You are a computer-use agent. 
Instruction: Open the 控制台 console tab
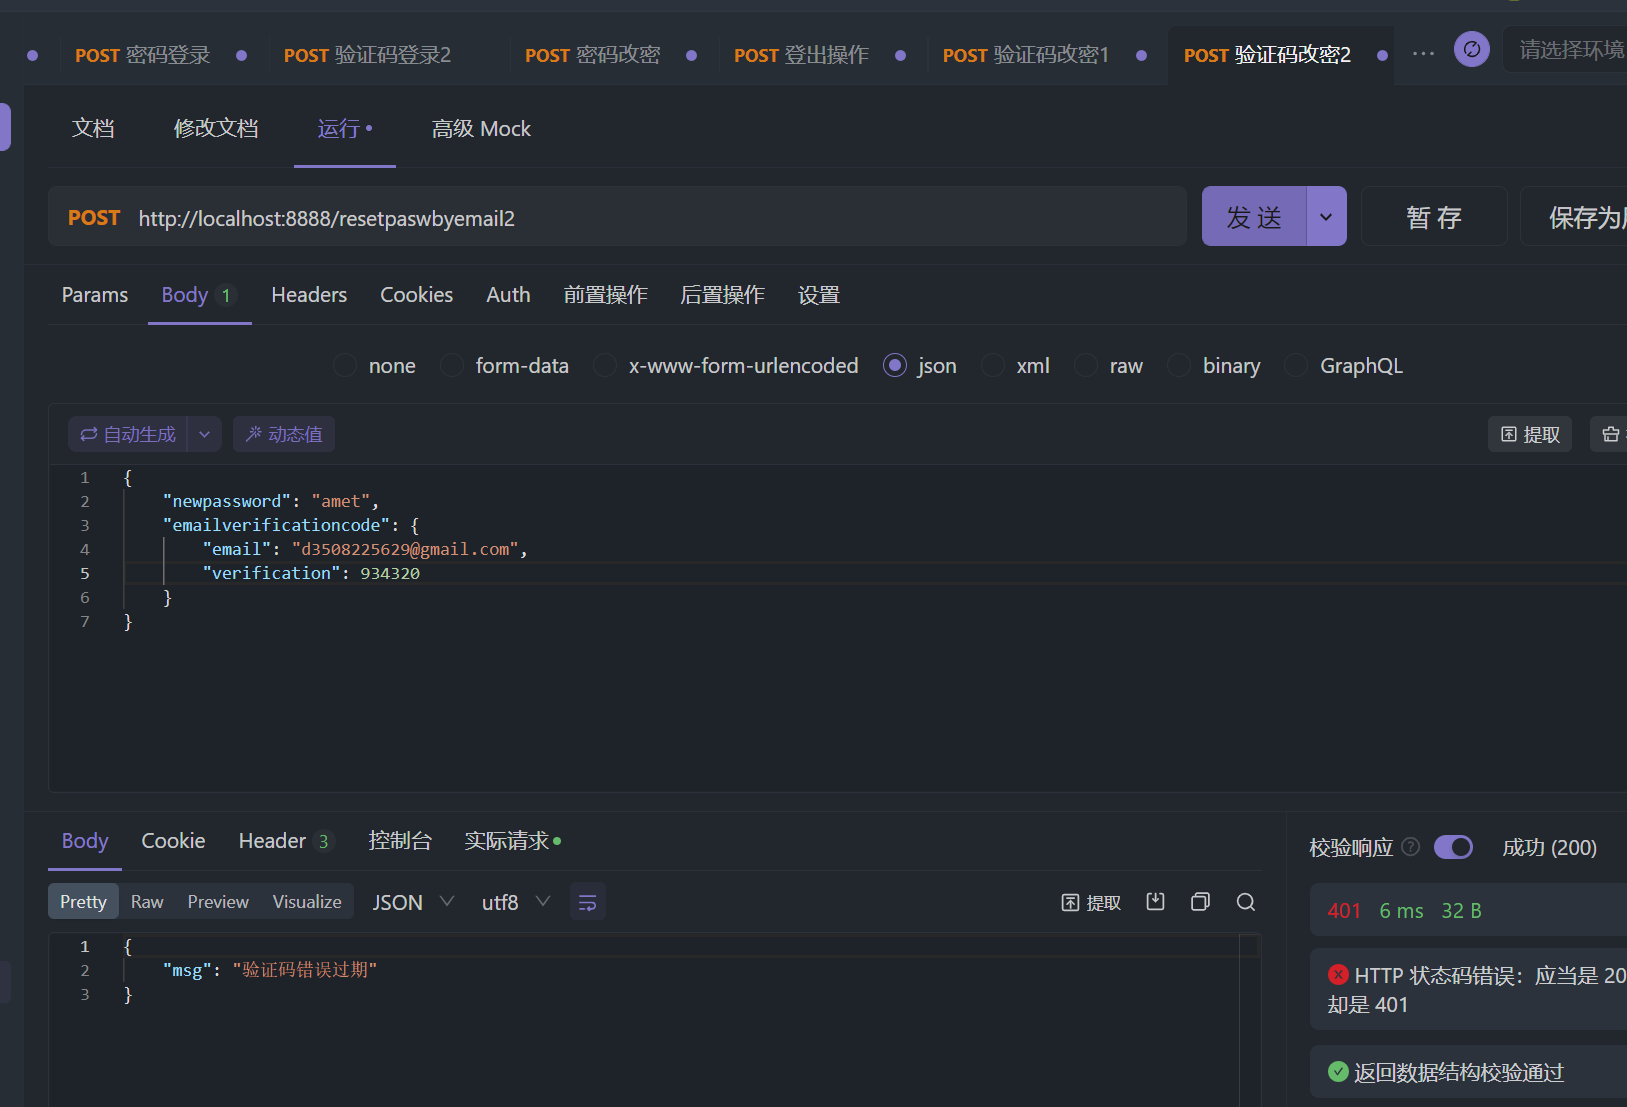click(400, 841)
